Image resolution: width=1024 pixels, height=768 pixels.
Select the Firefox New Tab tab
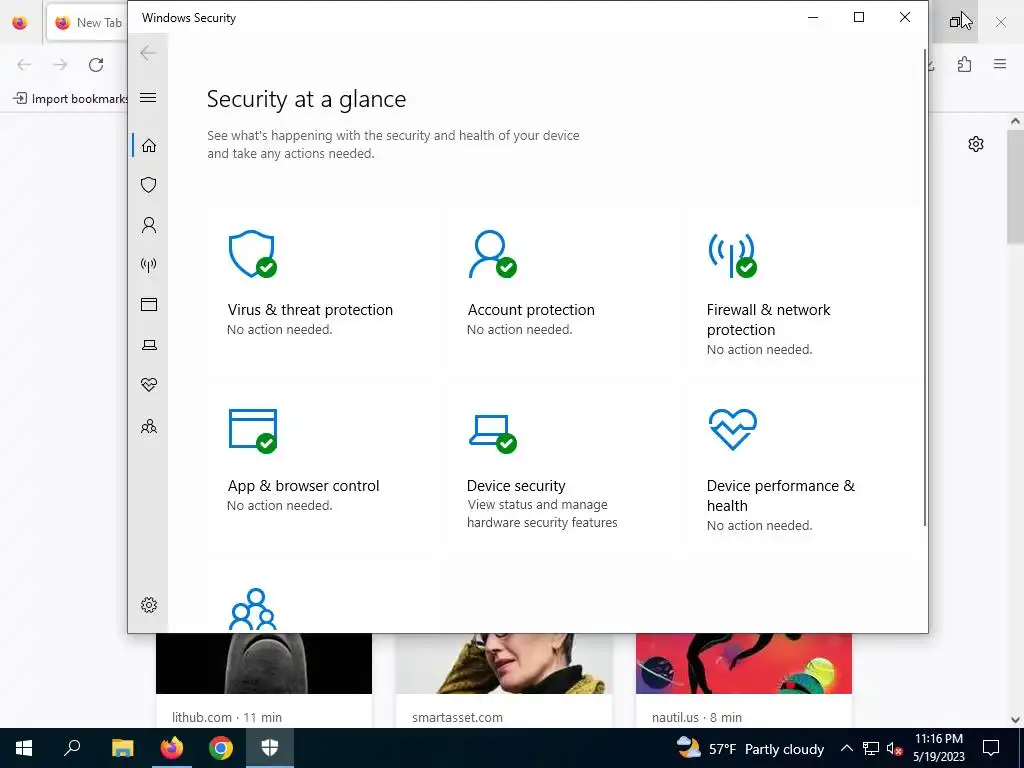88,22
